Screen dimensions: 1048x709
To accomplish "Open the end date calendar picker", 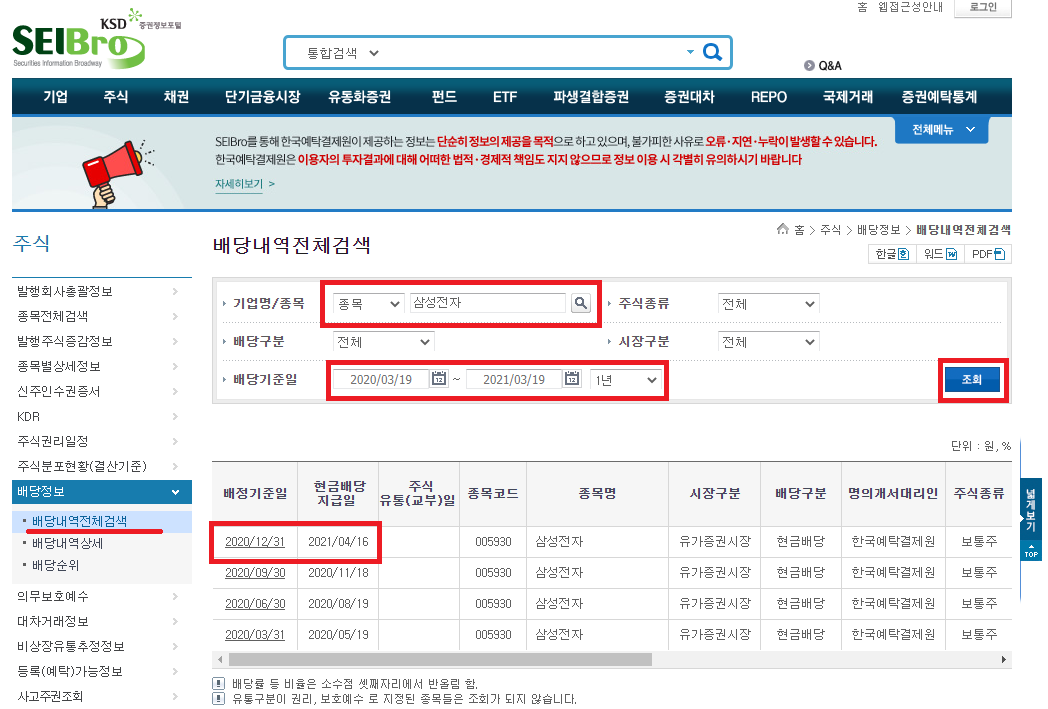I will click(x=572, y=379).
